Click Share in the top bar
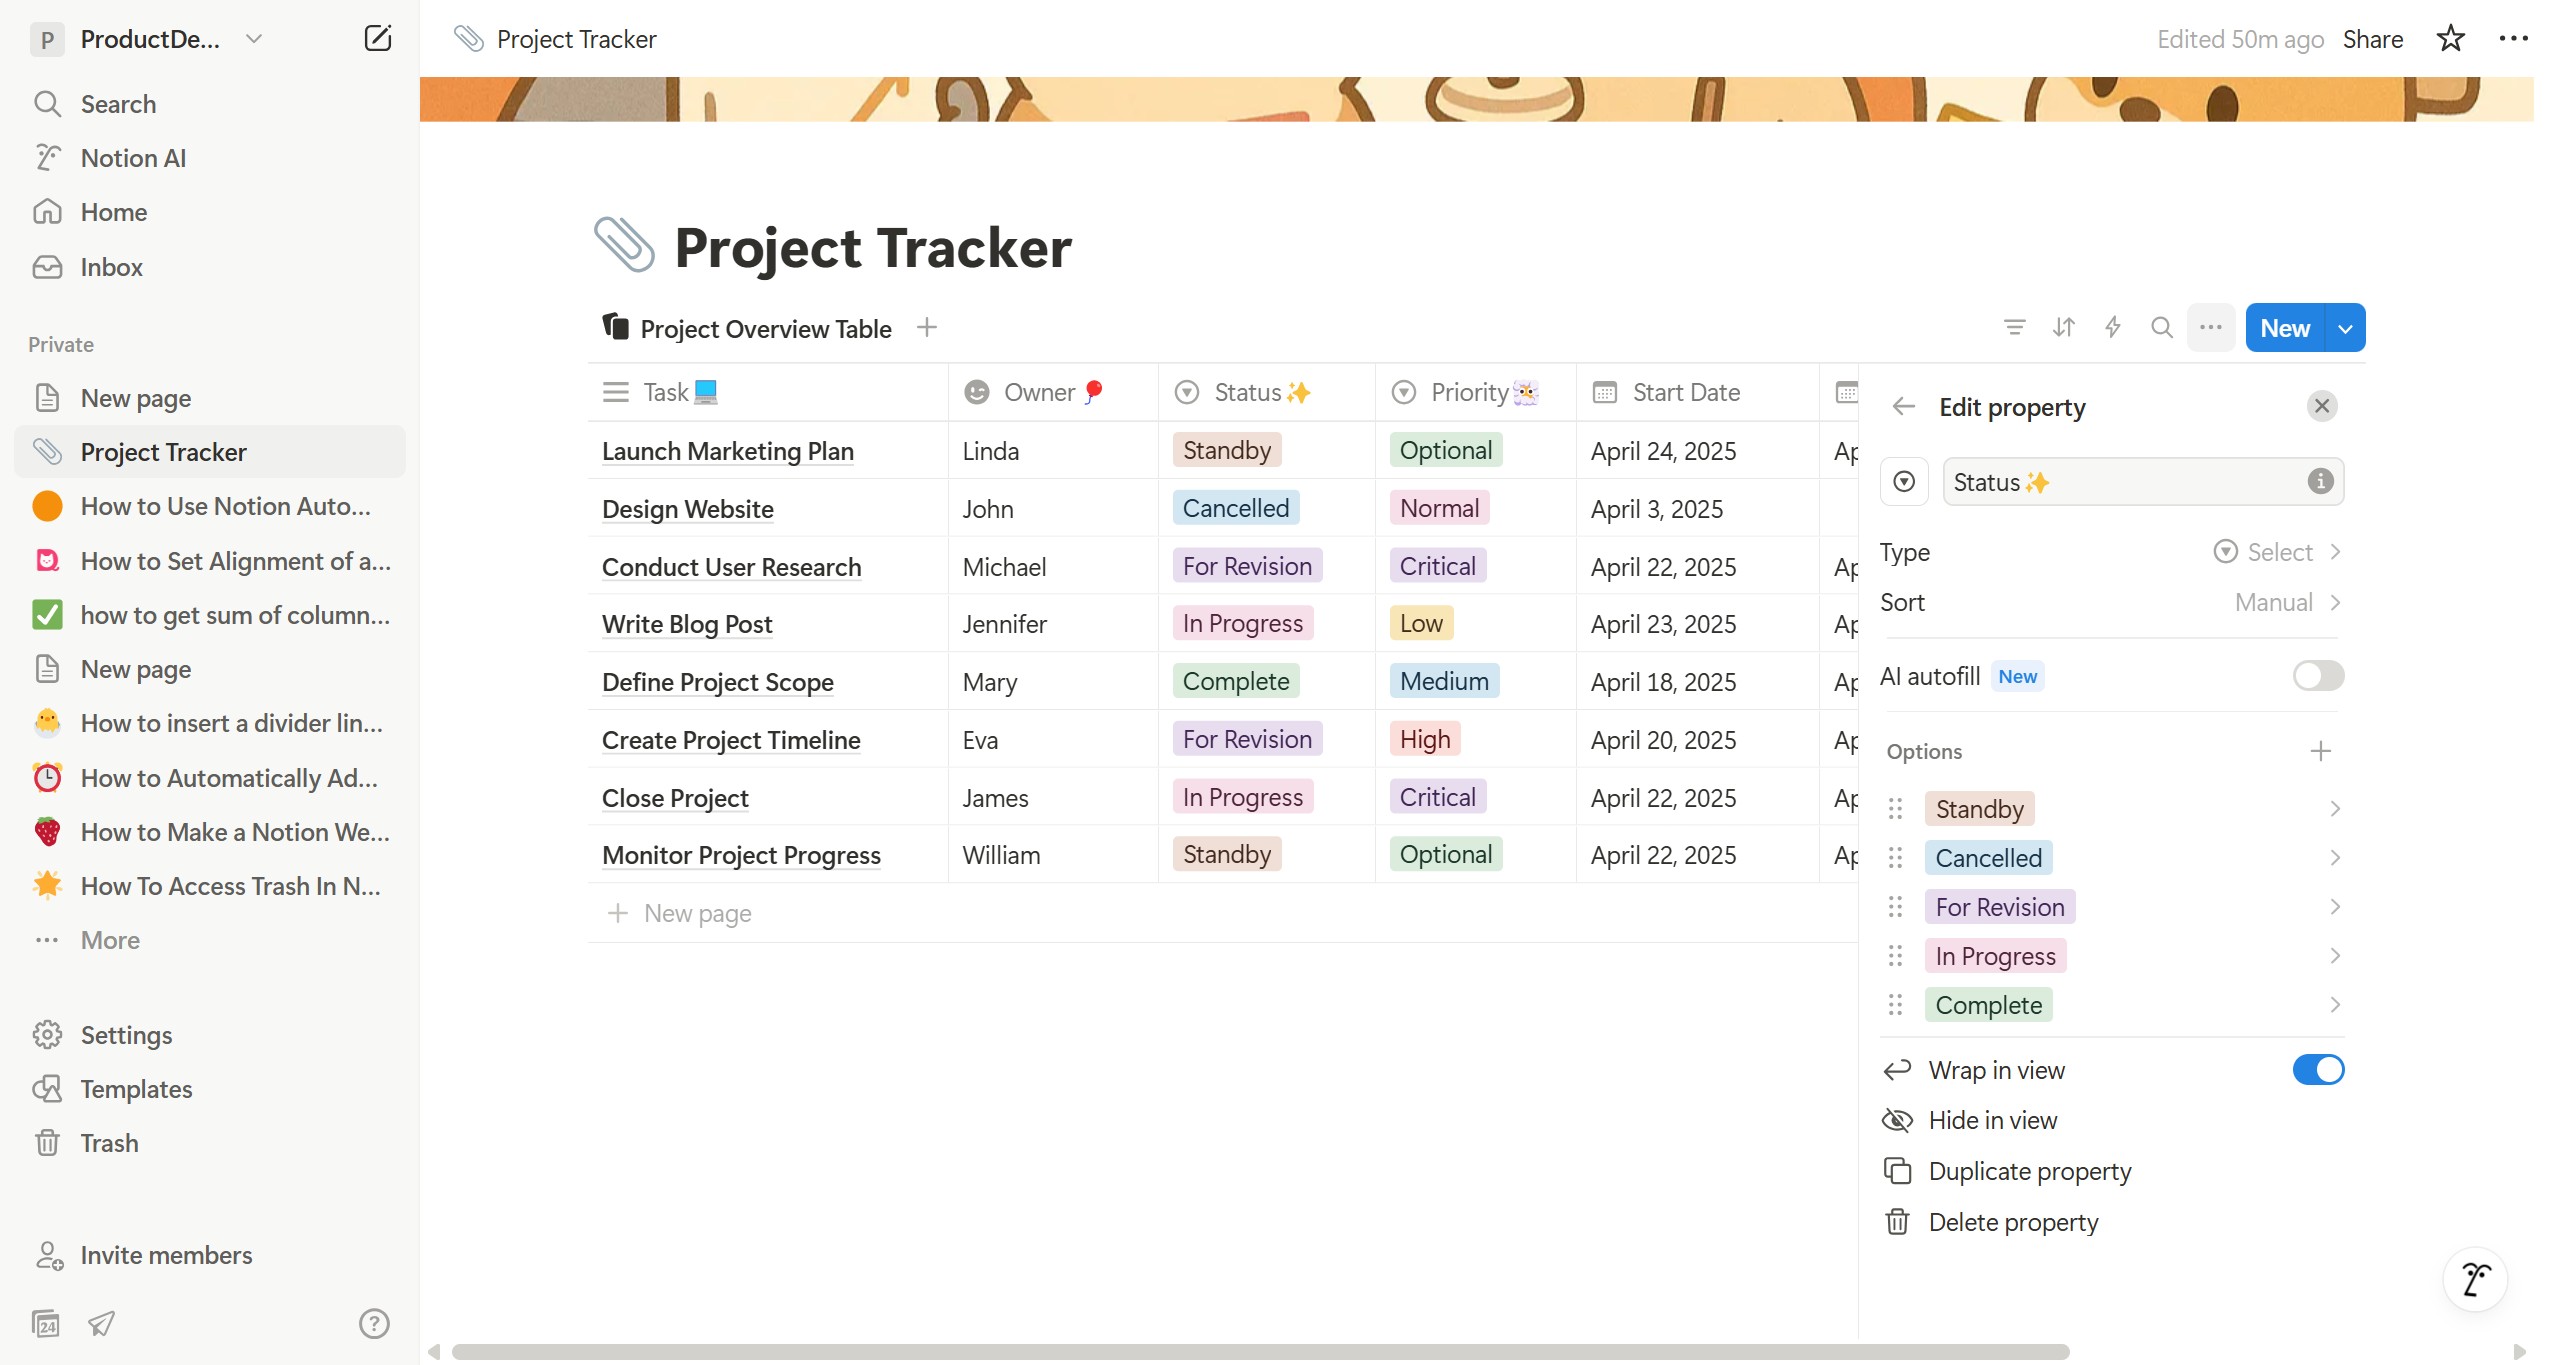This screenshot has height=1365, width=2561. [2372, 39]
